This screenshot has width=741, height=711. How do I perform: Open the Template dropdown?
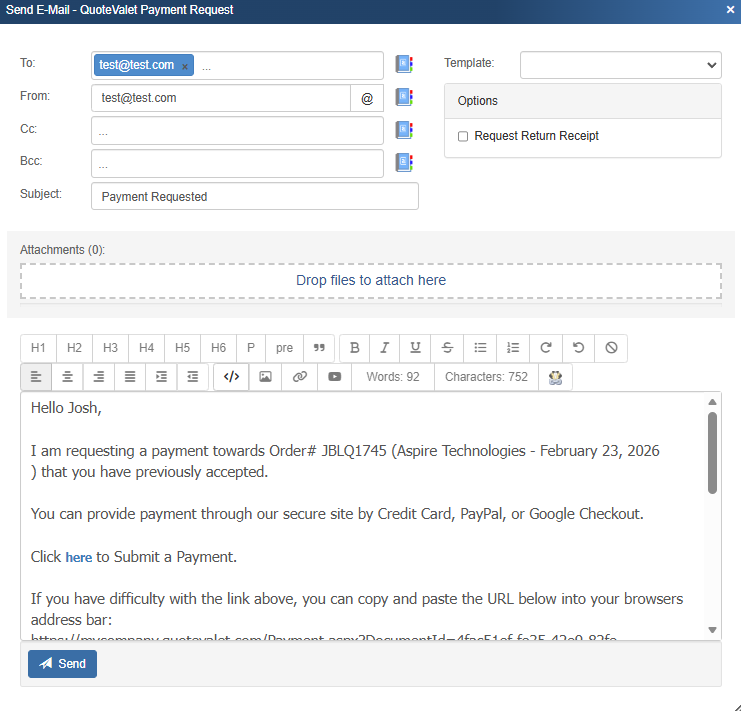click(620, 65)
